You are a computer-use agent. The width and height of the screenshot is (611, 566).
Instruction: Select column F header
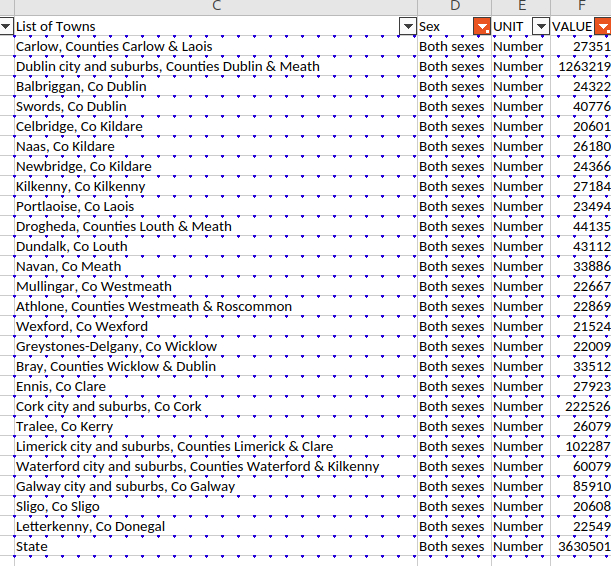click(x=580, y=7)
